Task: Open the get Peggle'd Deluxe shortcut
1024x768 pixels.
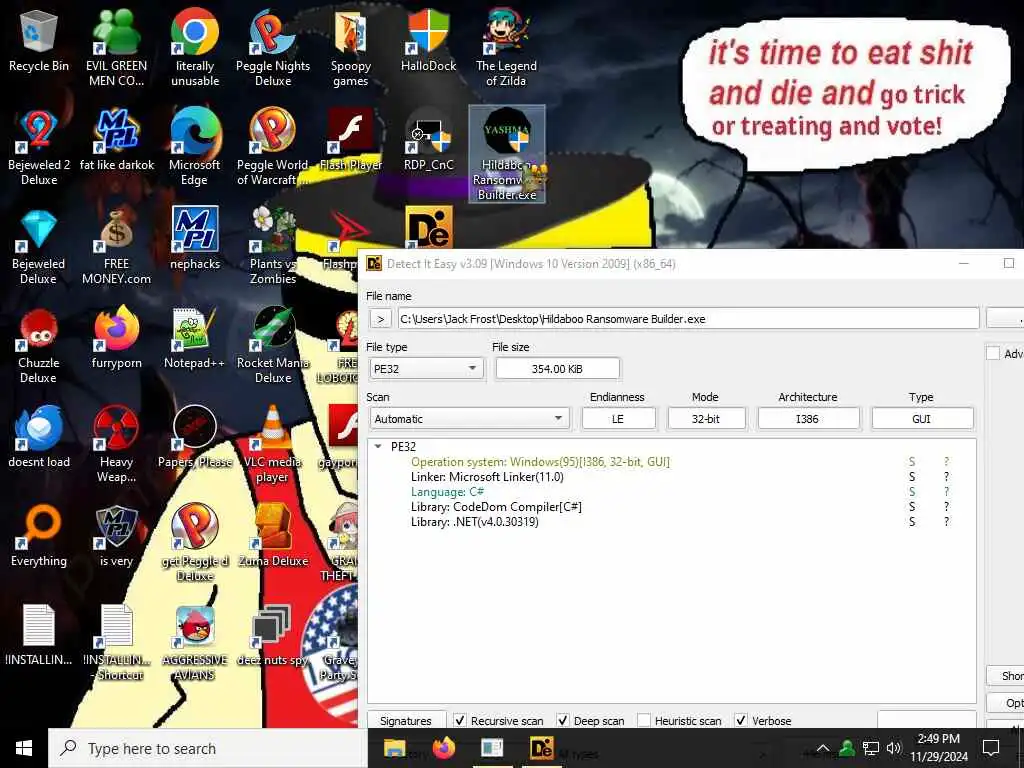Action: 195,543
